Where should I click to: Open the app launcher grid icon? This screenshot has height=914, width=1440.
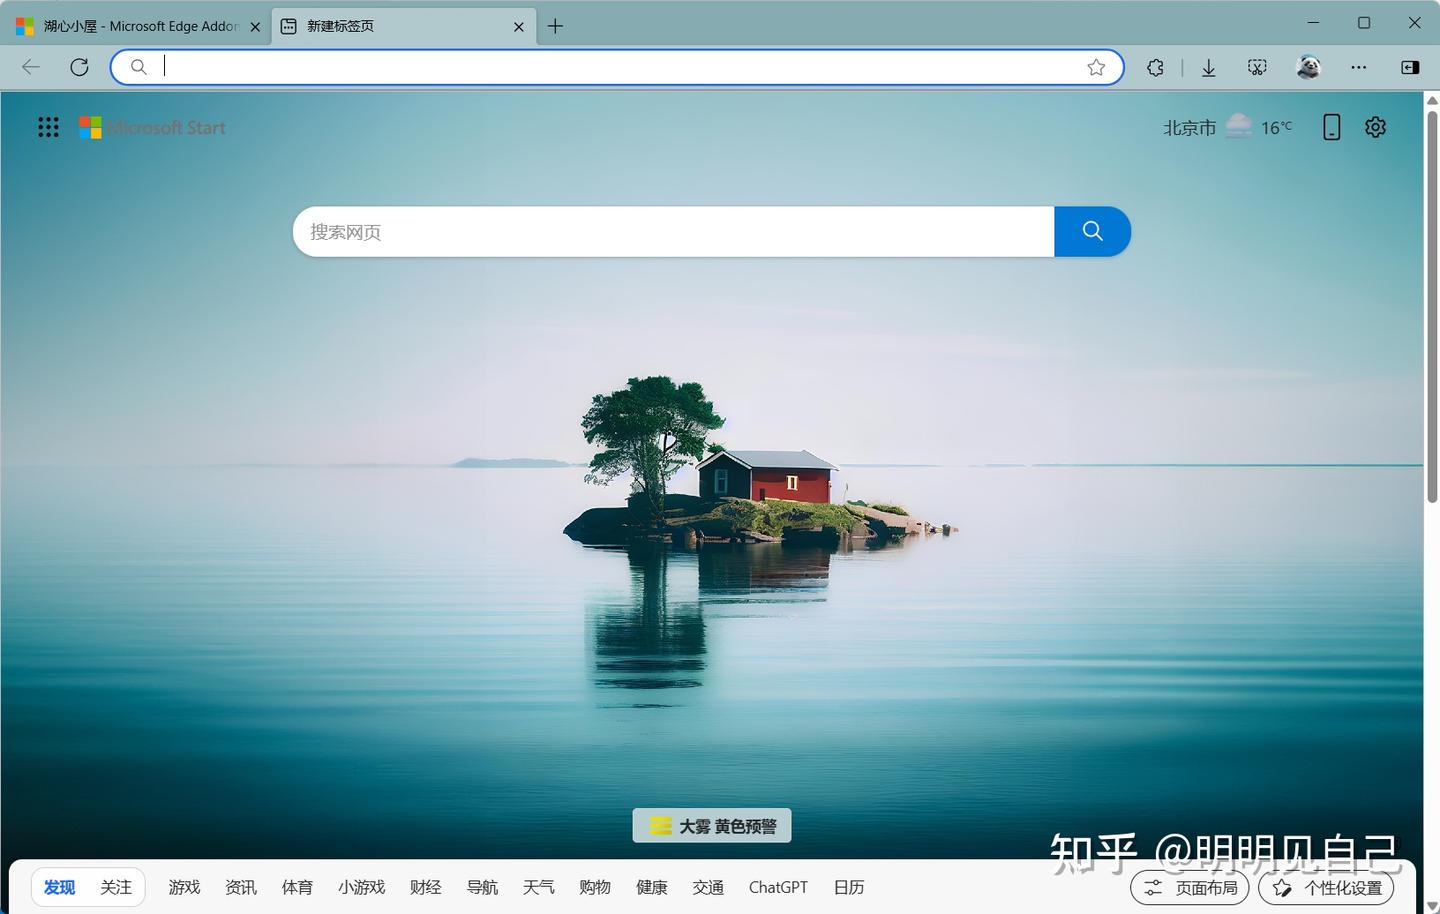pos(48,127)
